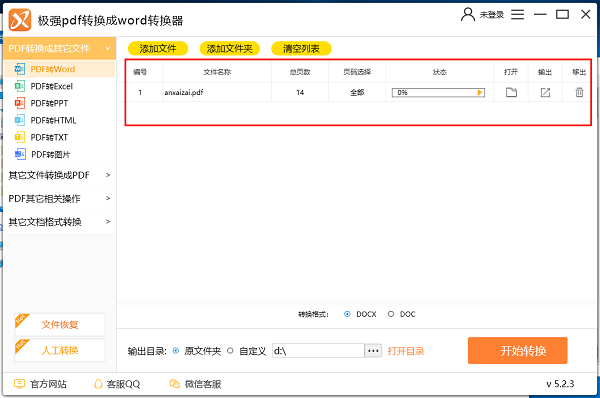This screenshot has width=600, height=398.
Task: Click the 开始转换 button
Action: (x=517, y=351)
